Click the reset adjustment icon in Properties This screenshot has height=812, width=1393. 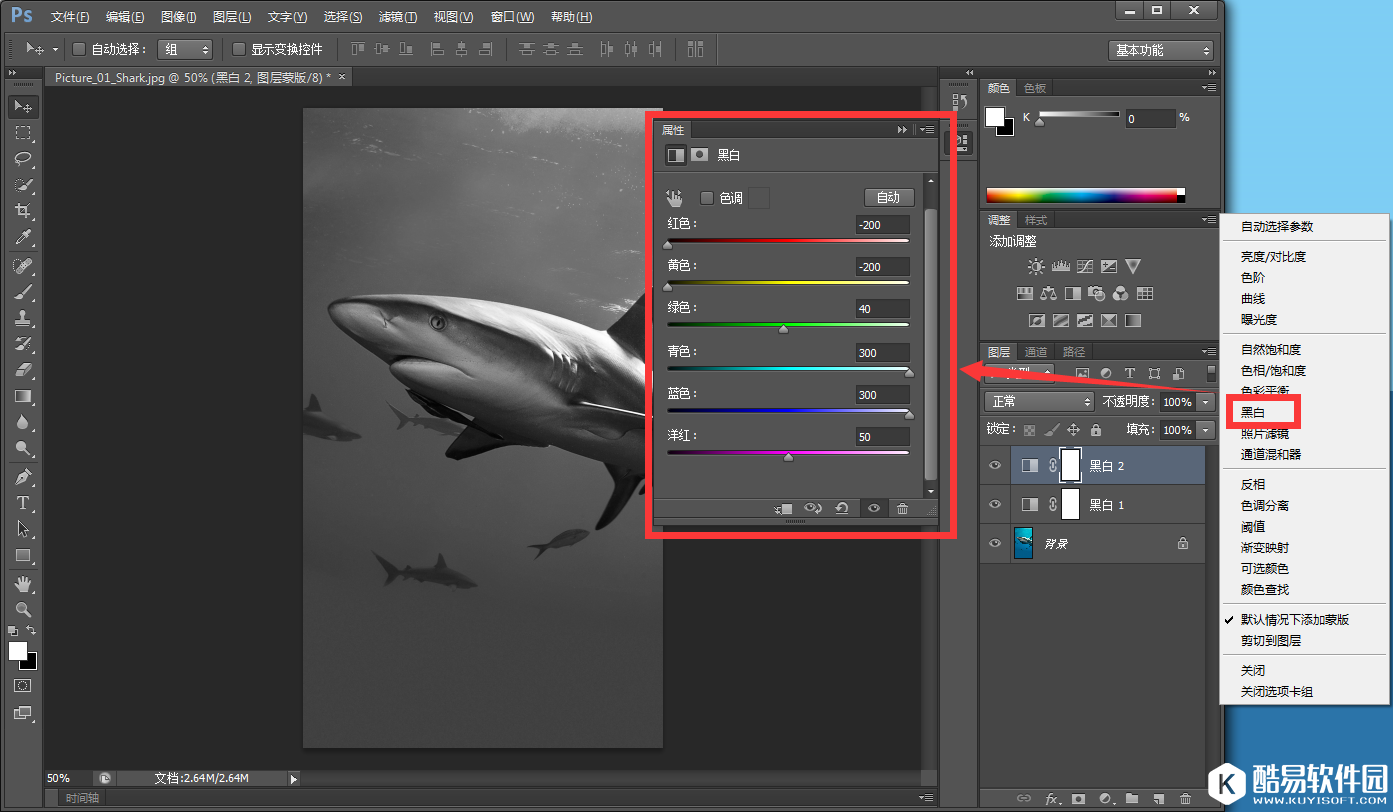[x=842, y=509]
